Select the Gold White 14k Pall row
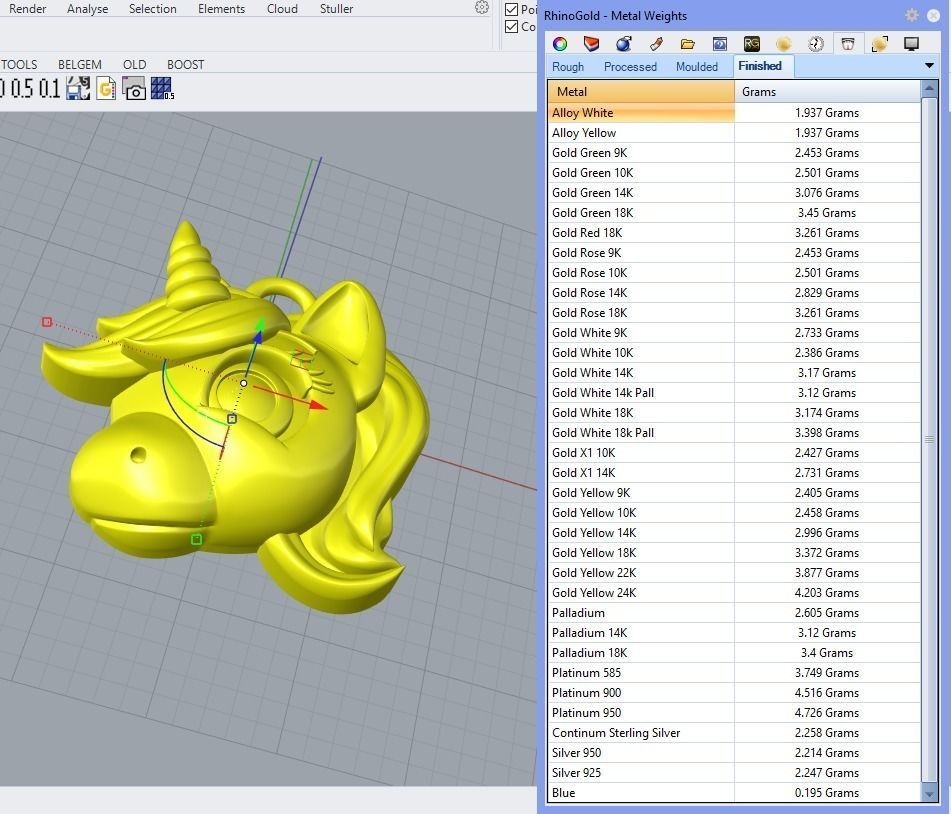Viewport: 951px width, 814px height. click(734, 393)
